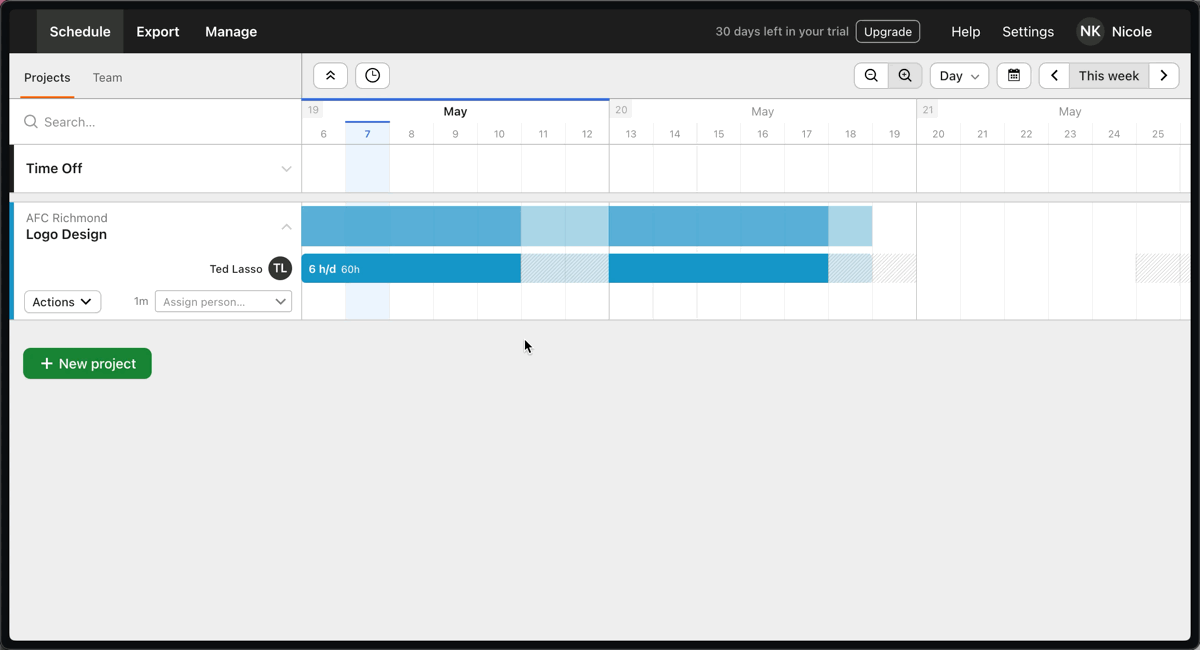Viewport: 1200px width, 650px height.
Task: Click the clock icon in toolbar
Action: (373, 76)
